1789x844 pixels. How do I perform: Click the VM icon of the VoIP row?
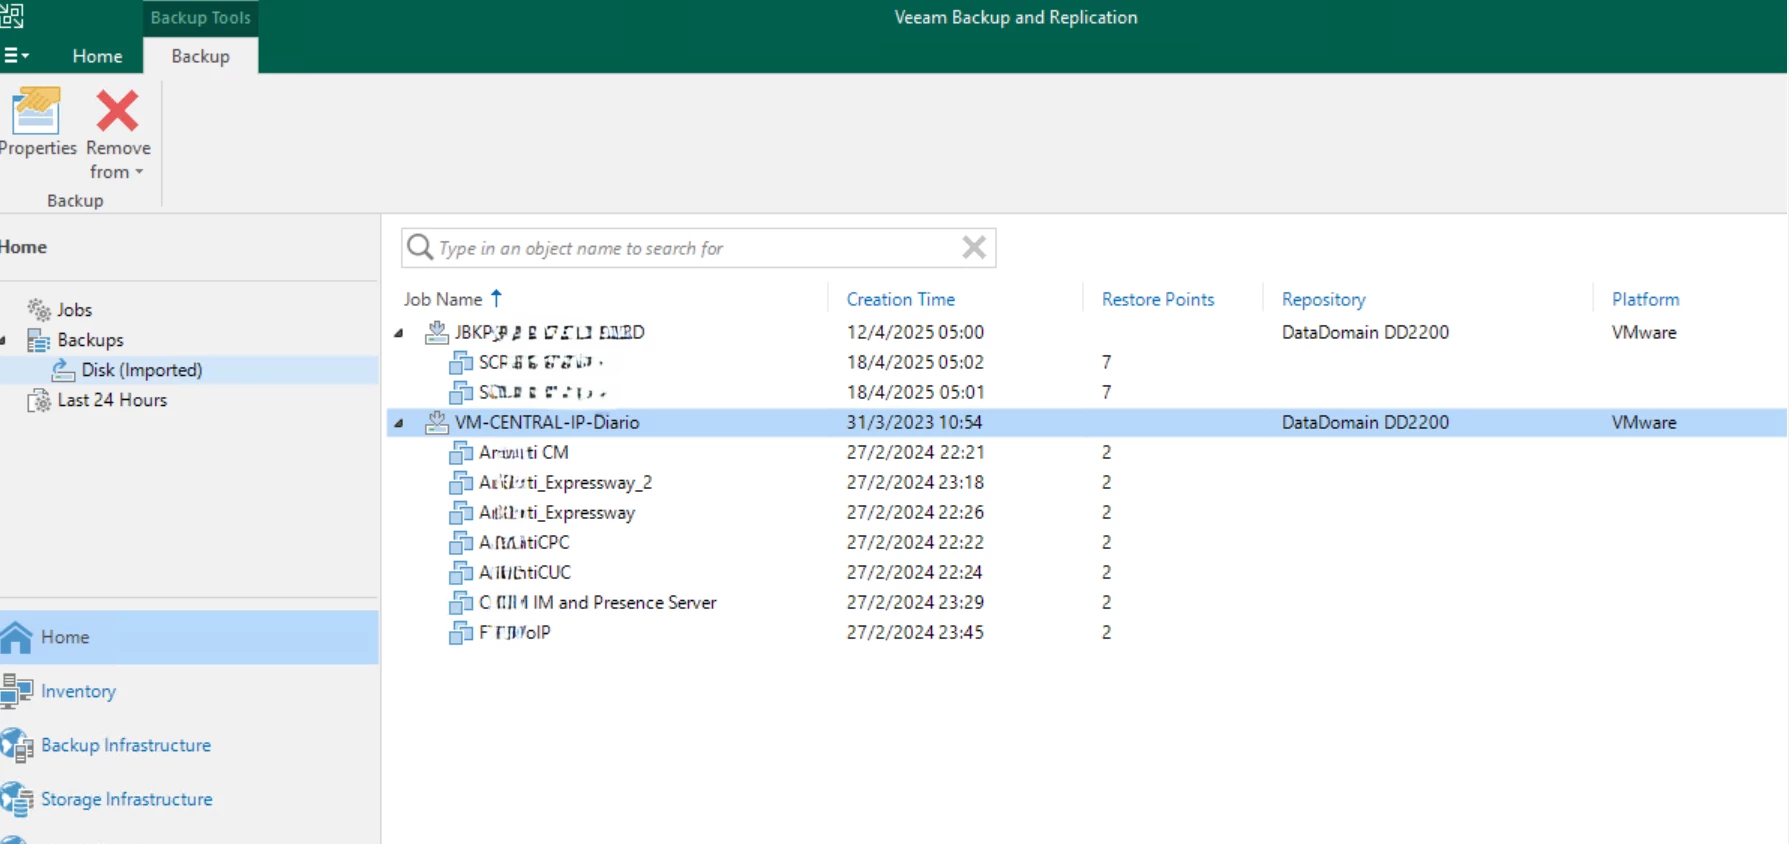[461, 632]
